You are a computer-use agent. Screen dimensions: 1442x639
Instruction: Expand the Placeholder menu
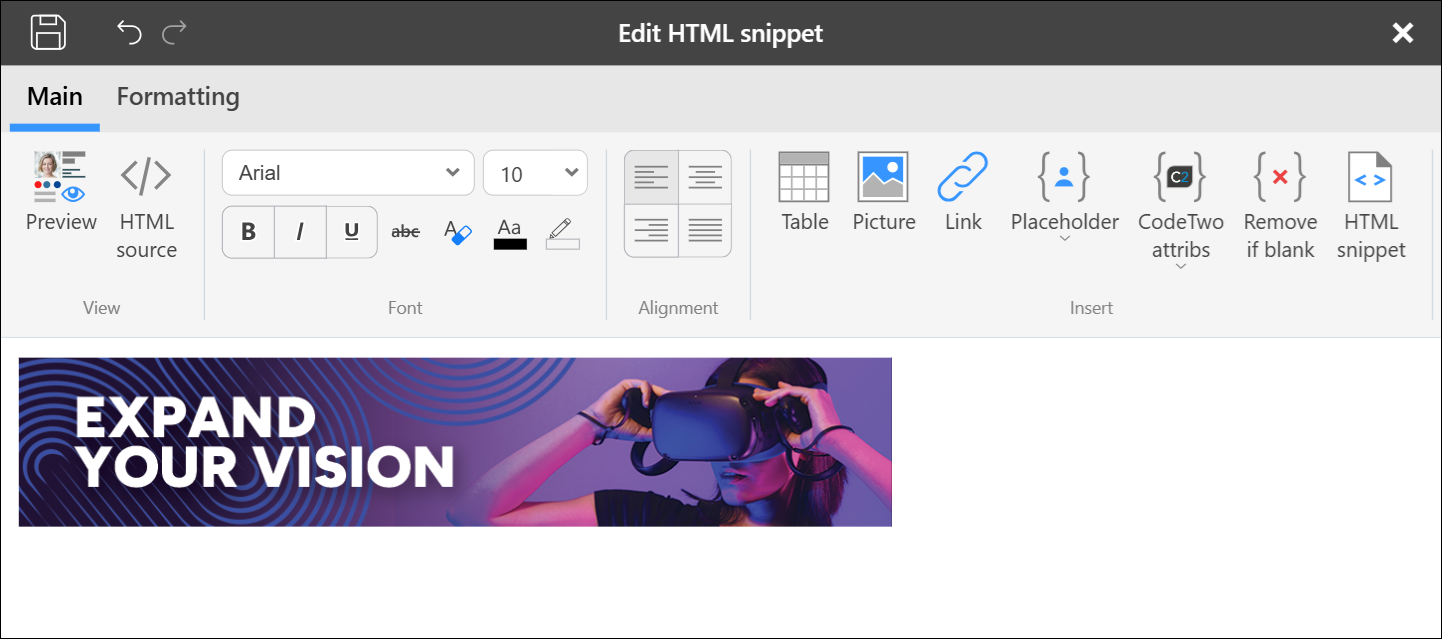click(1064, 196)
